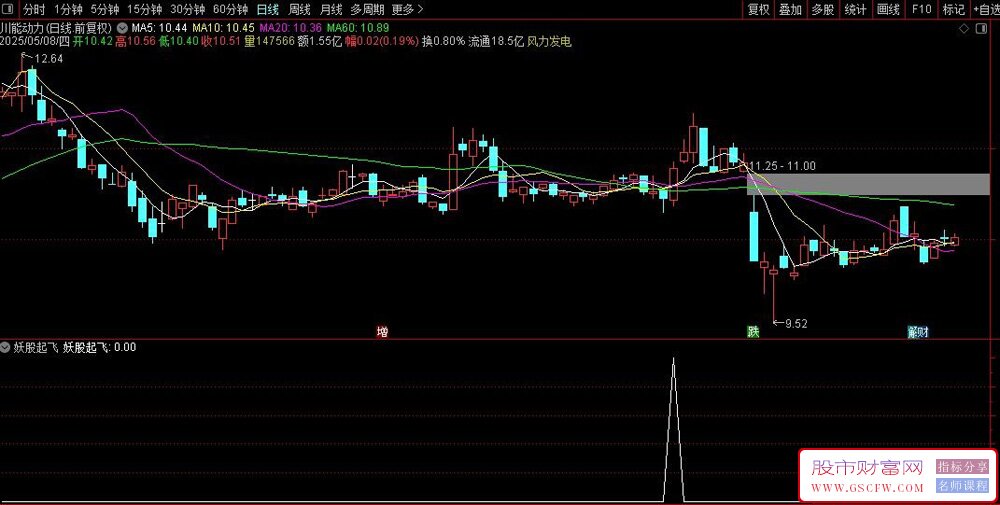
Task: Open the 多周期 multi-period view
Action: pyautogui.click(x=367, y=9)
